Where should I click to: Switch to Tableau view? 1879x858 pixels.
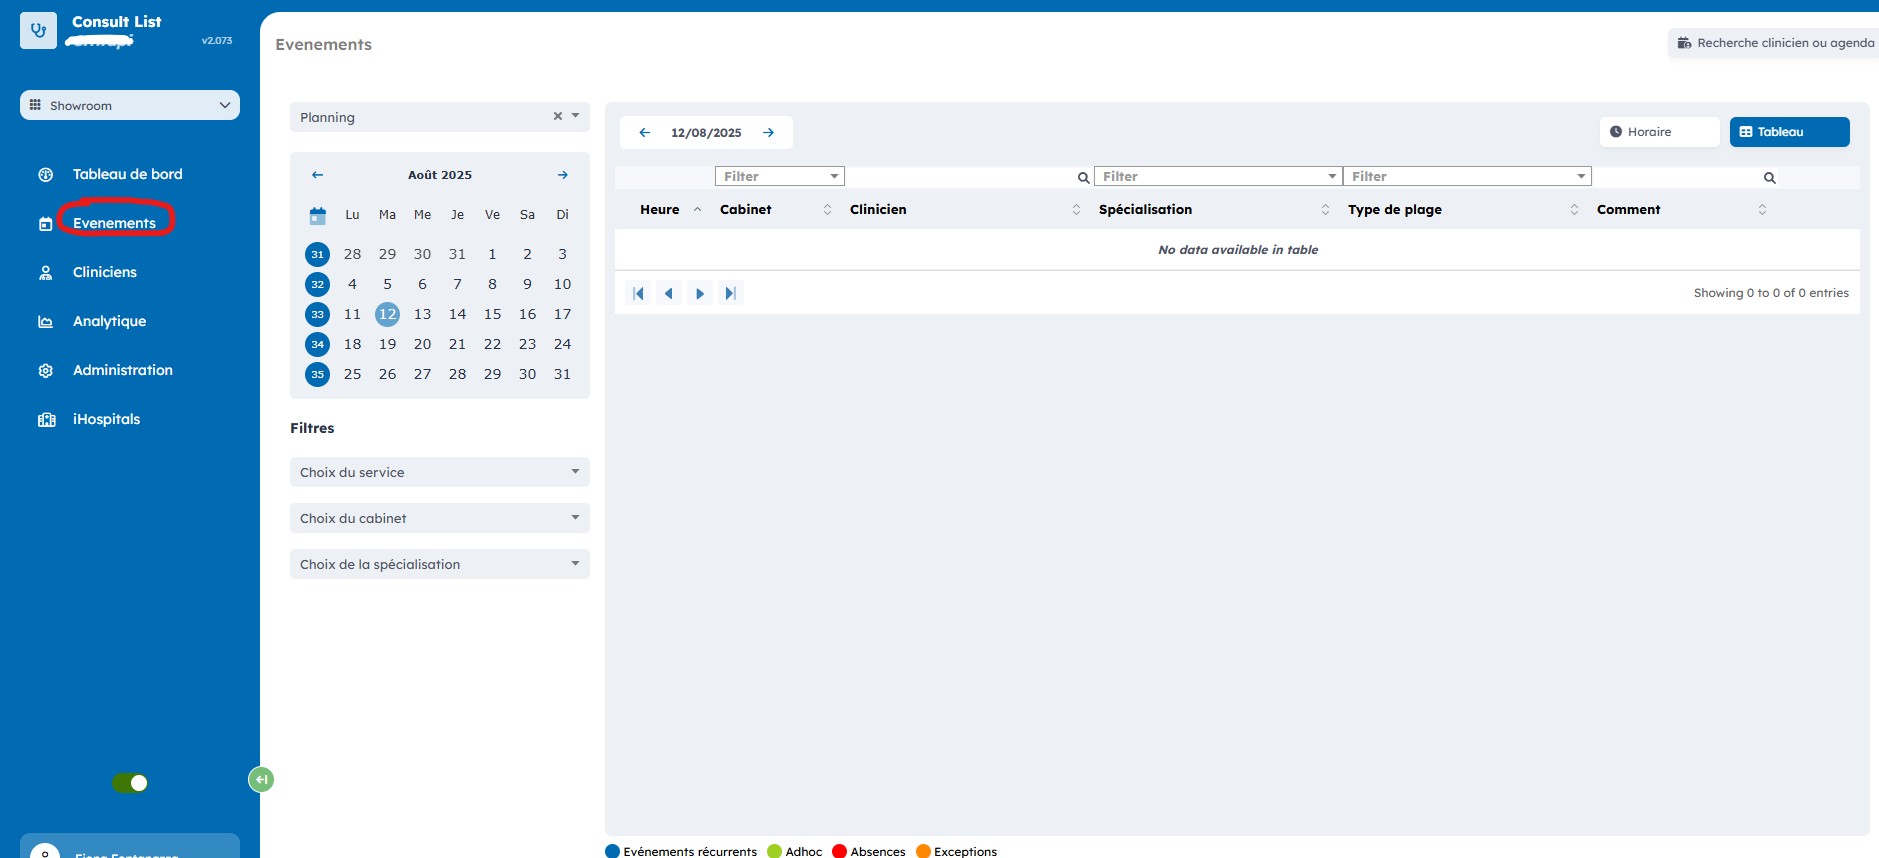(x=1788, y=132)
